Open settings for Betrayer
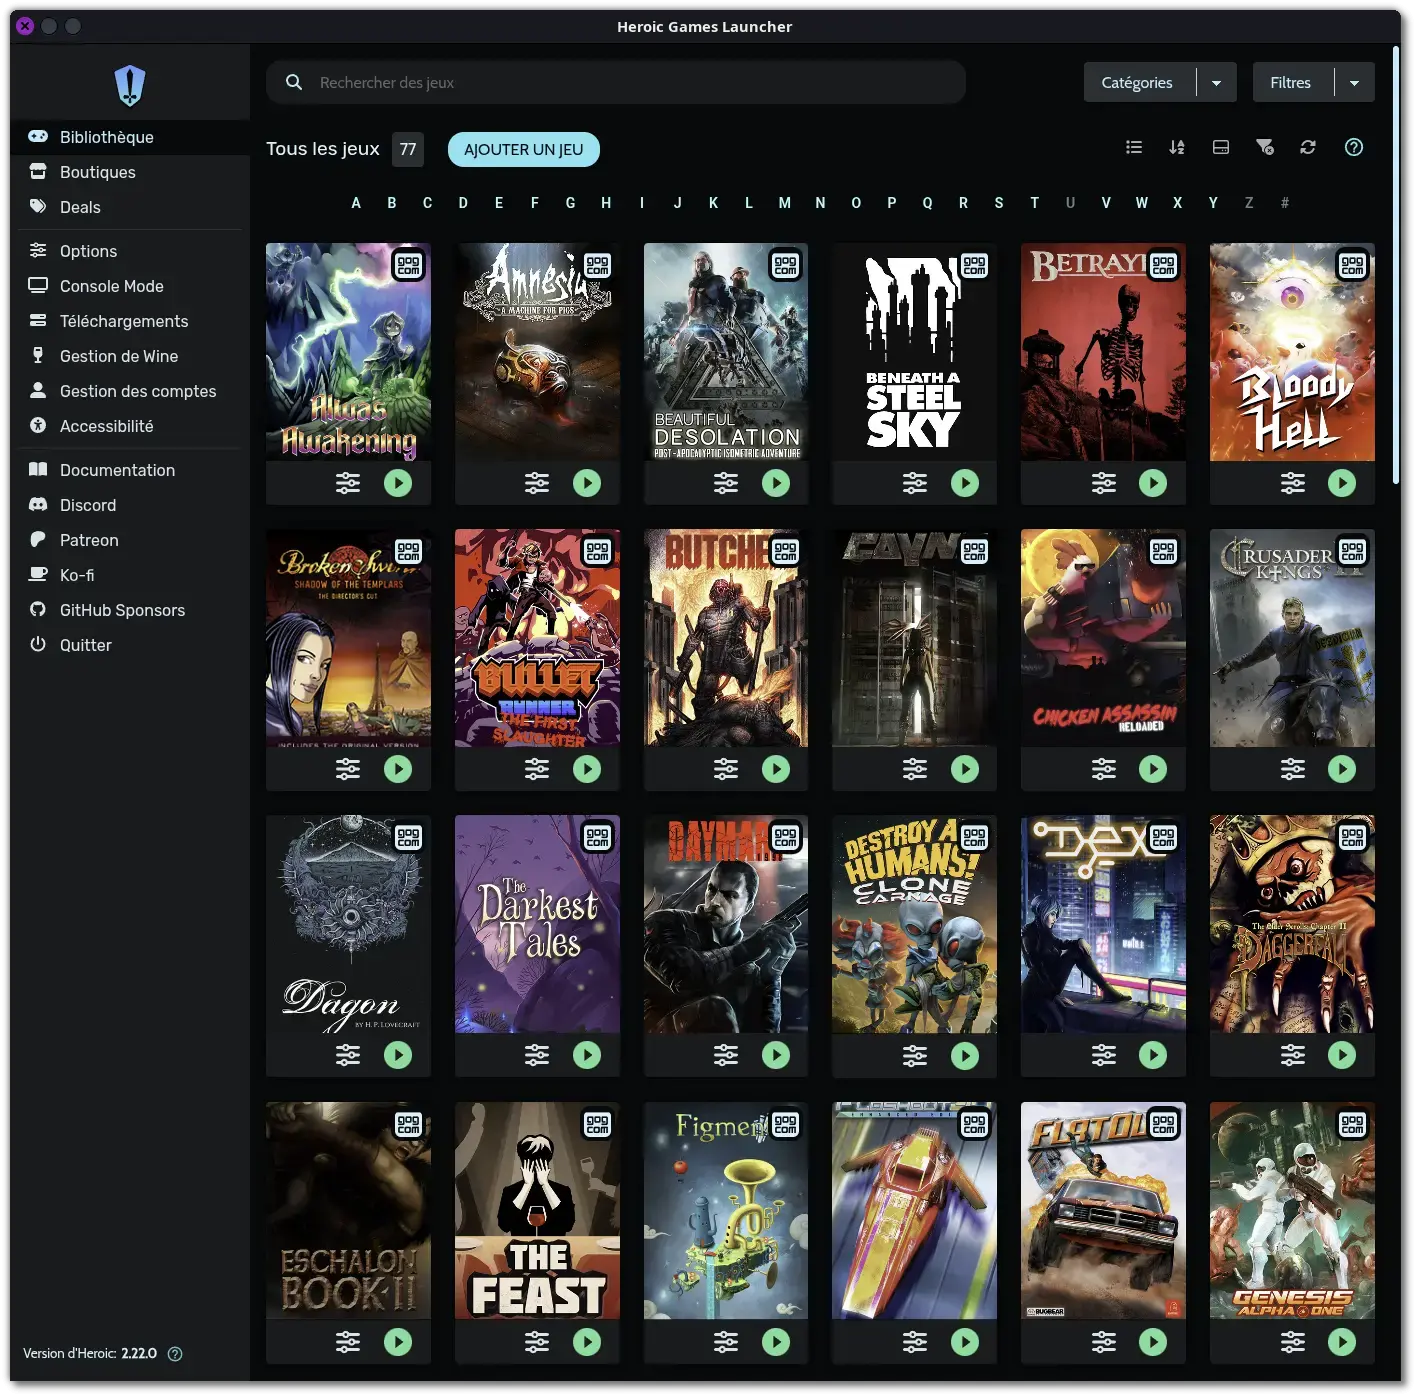This screenshot has height=1397, width=1417. click(1104, 483)
